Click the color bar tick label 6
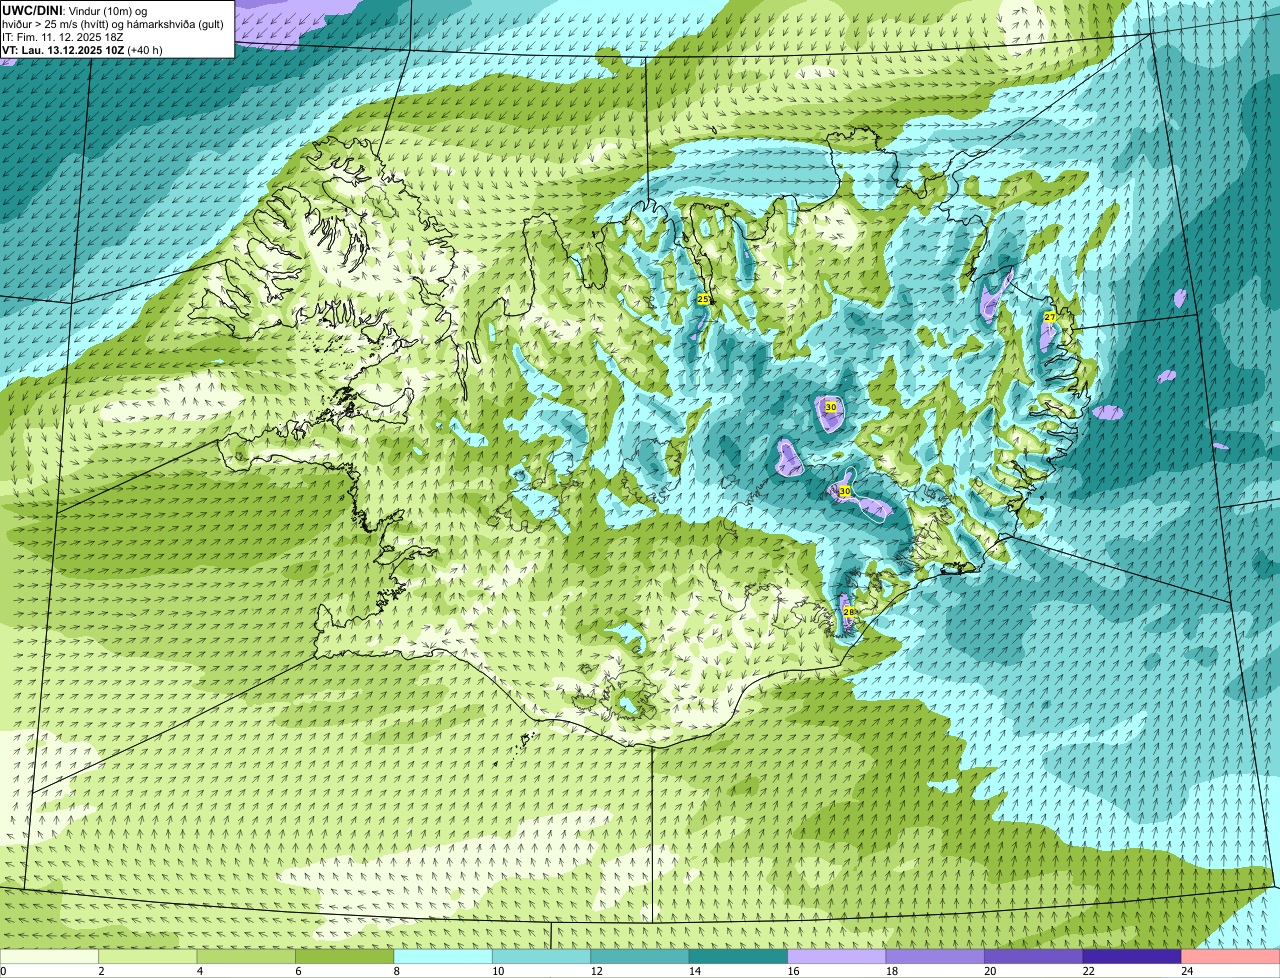The height and width of the screenshot is (978, 1280). pyautogui.click(x=296, y=971)
